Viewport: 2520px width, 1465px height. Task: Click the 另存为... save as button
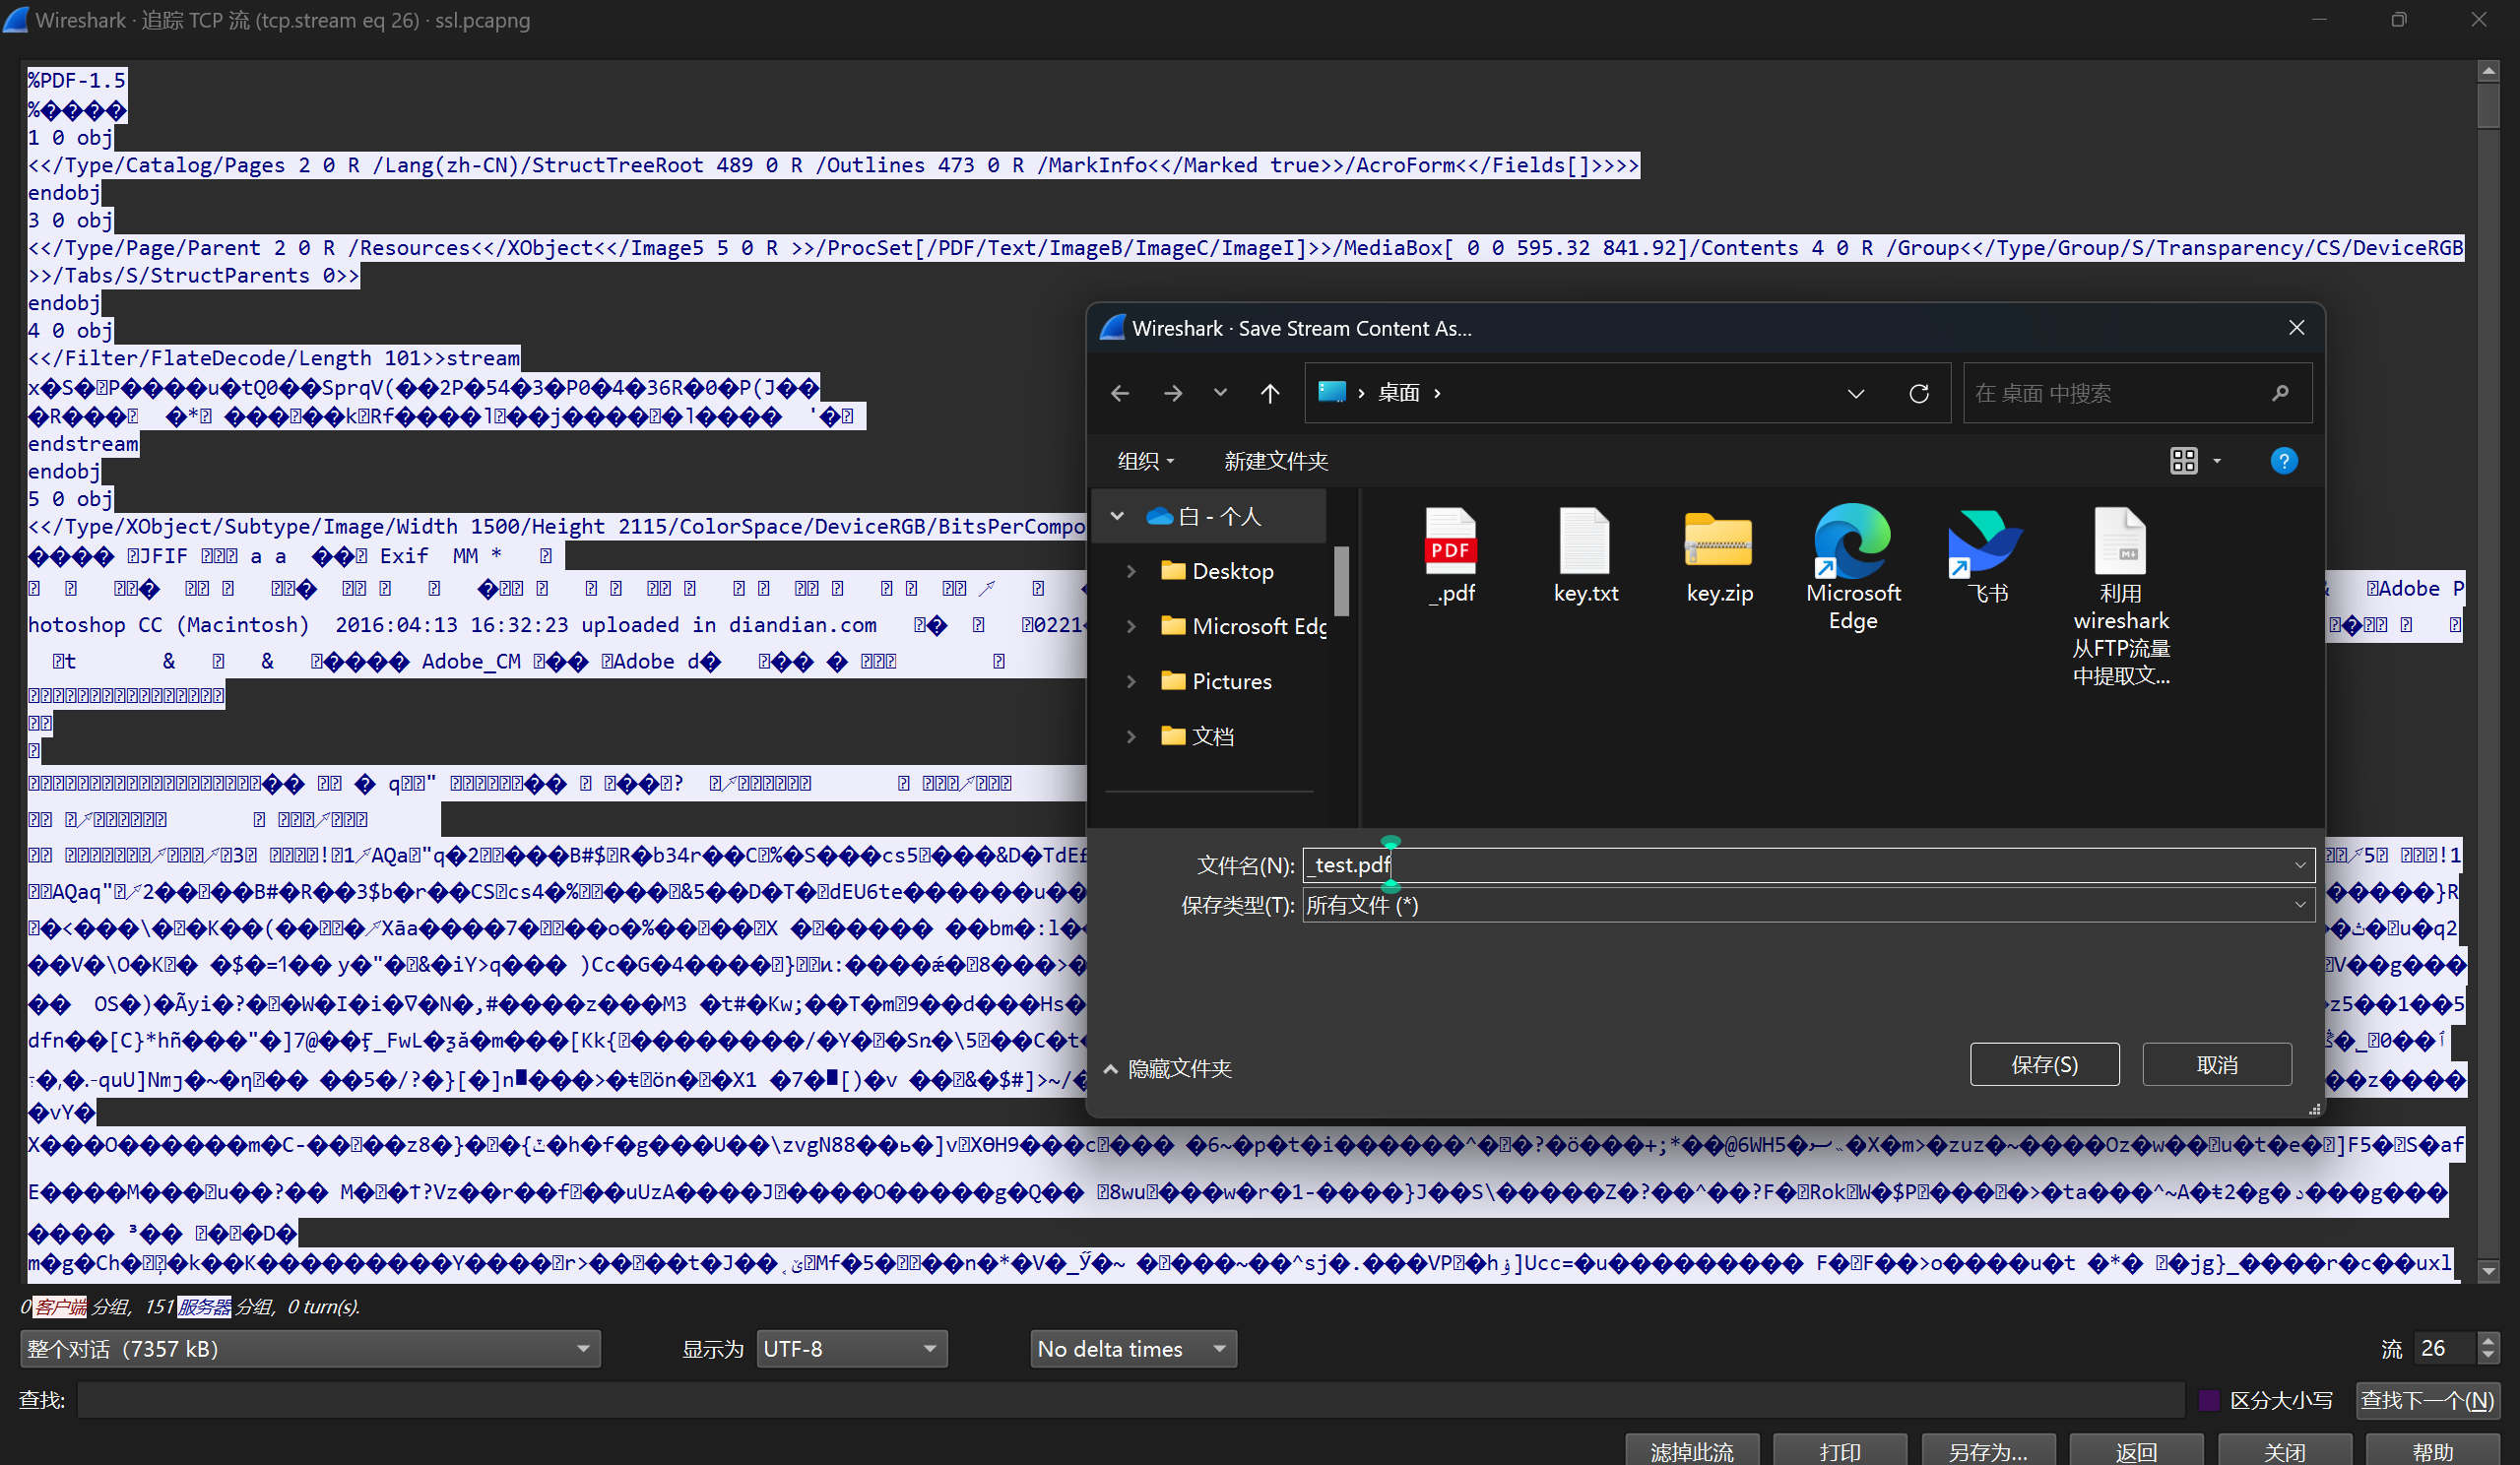[x=1987, y=1451]
